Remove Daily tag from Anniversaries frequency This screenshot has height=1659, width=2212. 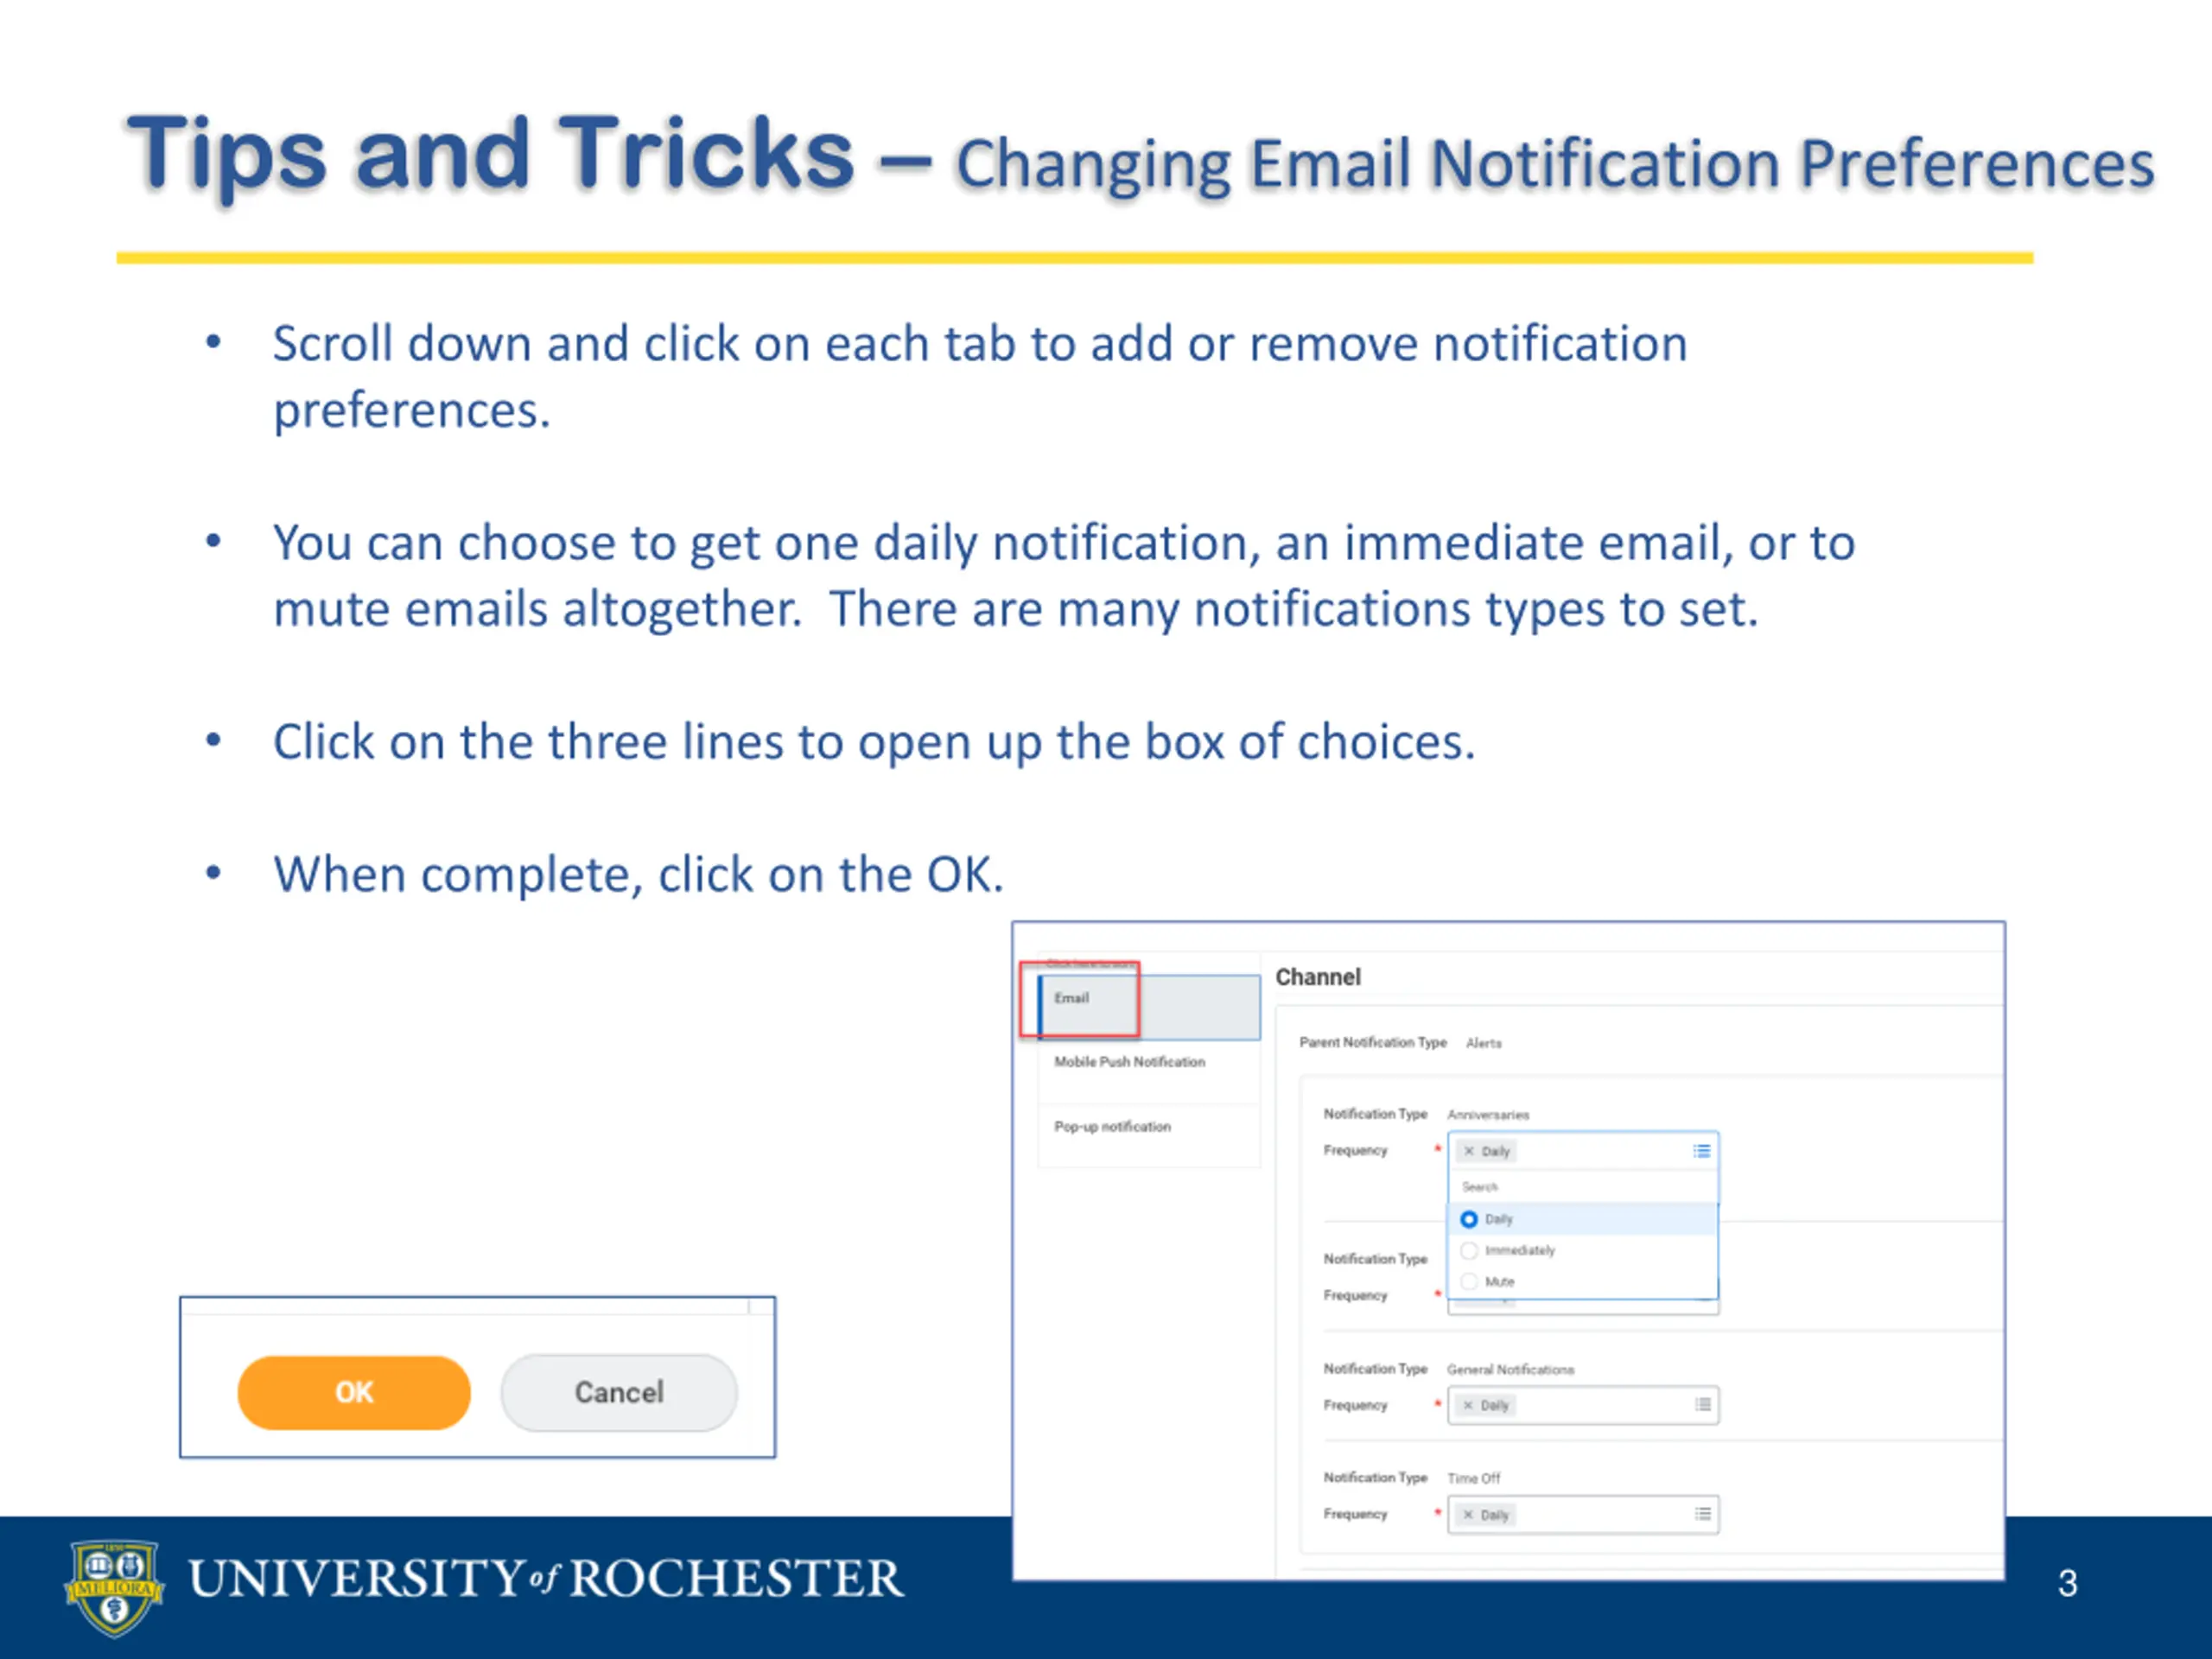tap(1469, 1151)
